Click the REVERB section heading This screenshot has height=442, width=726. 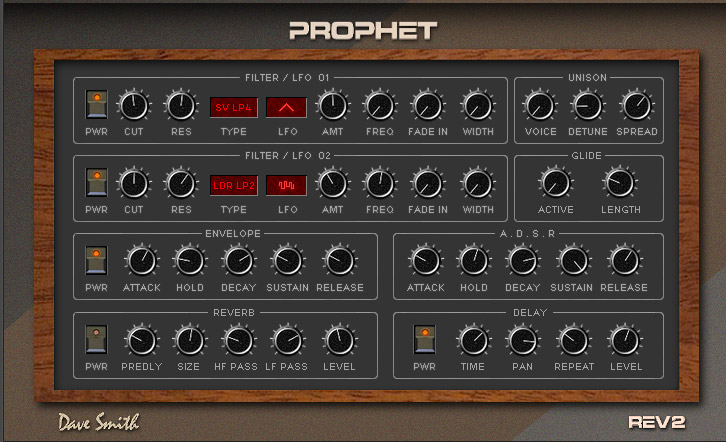(x=234, y=313)
